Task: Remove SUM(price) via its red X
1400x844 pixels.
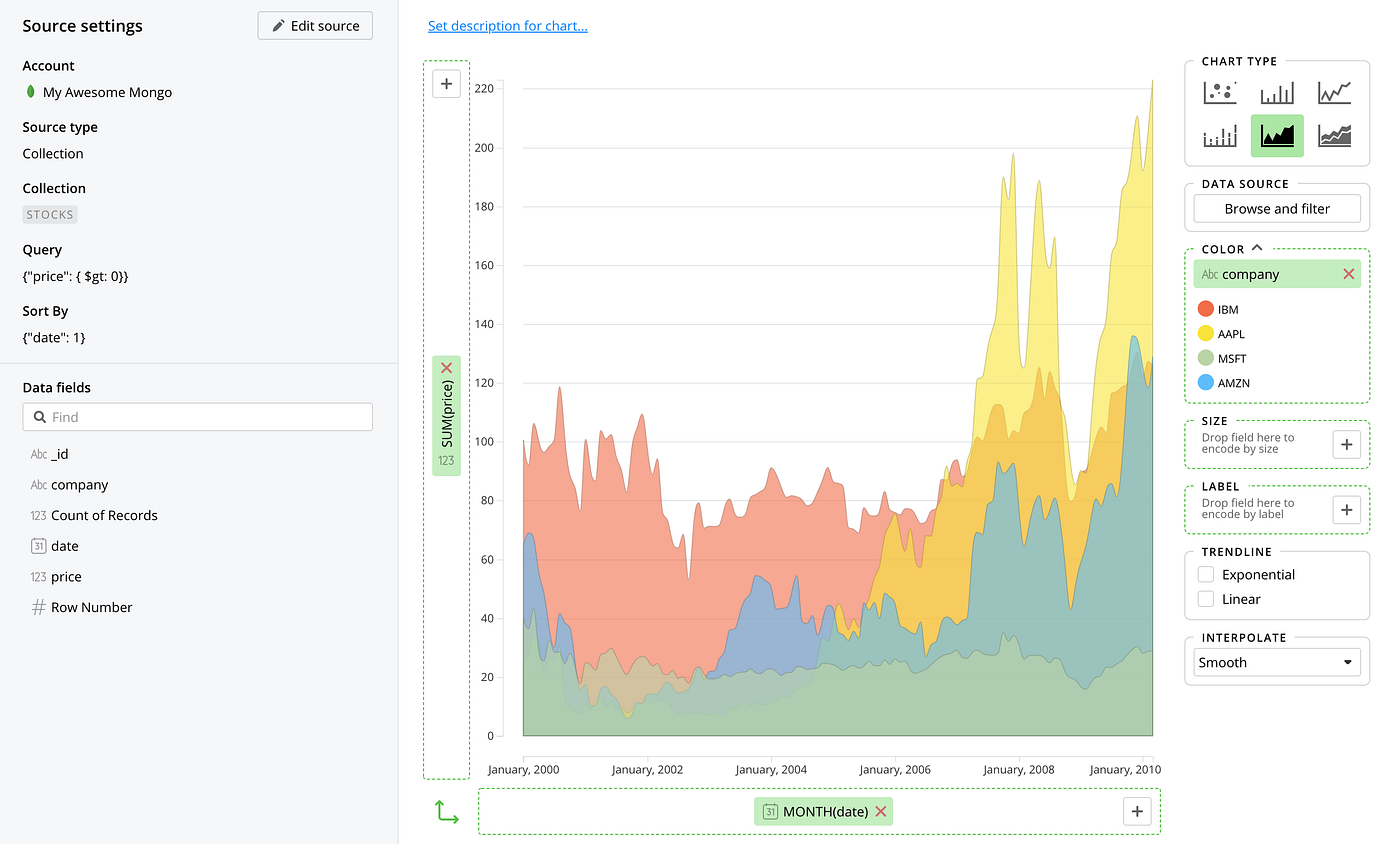Action: pos(446,368)
